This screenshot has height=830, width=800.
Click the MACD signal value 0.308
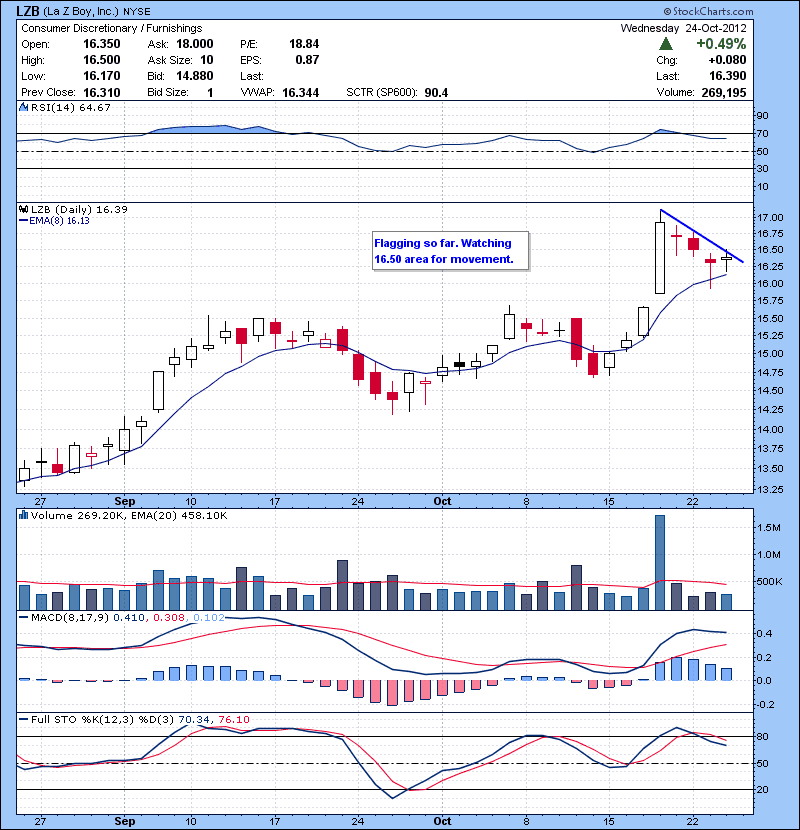169,617
